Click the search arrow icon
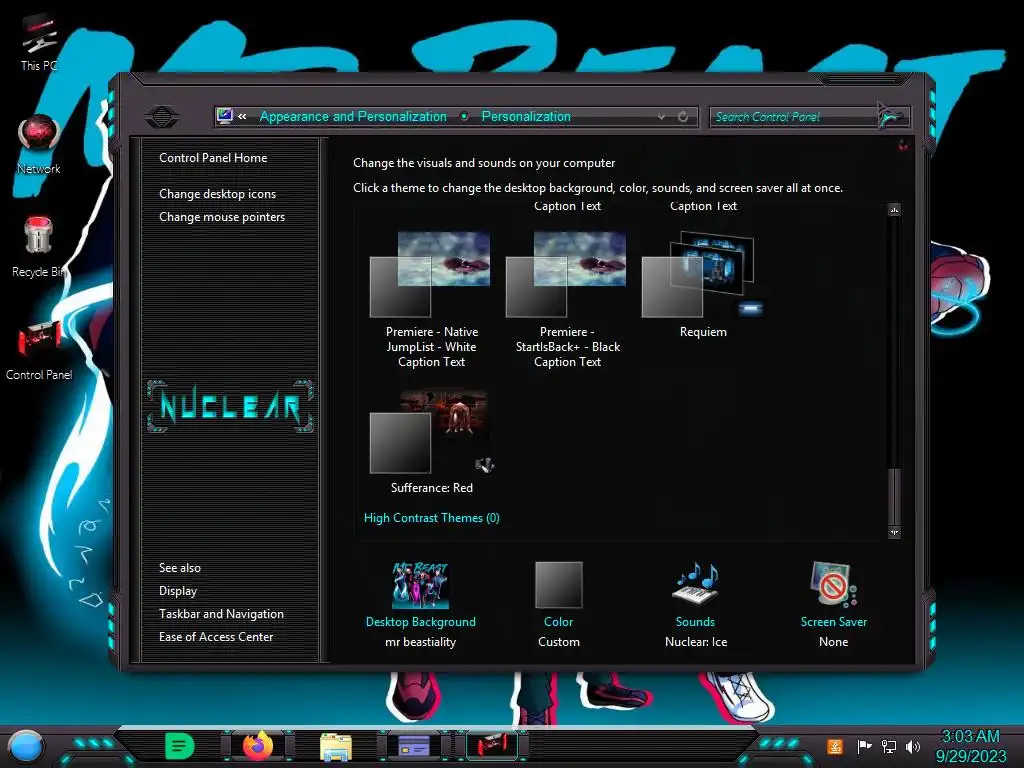1024x768 pixels. pos(891,116)
